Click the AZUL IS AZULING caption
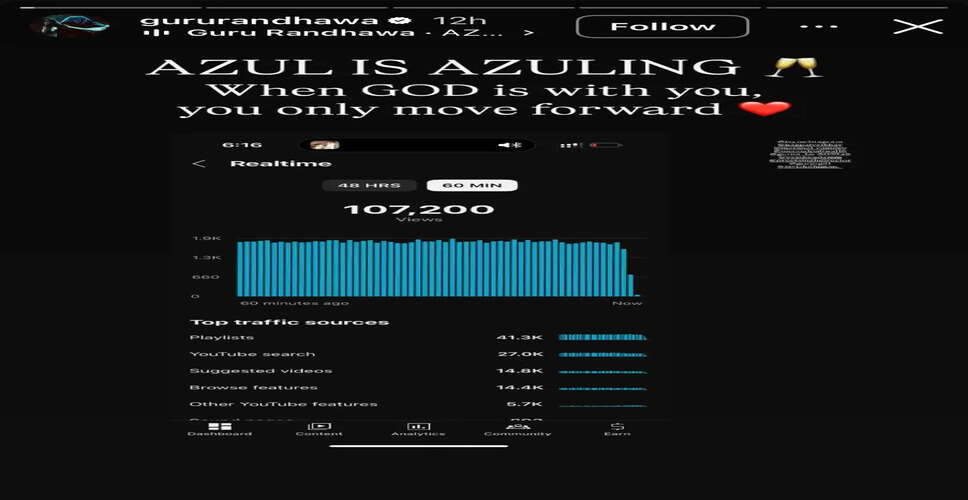Viewport: 968px width, 500px height. coord(443,67)
